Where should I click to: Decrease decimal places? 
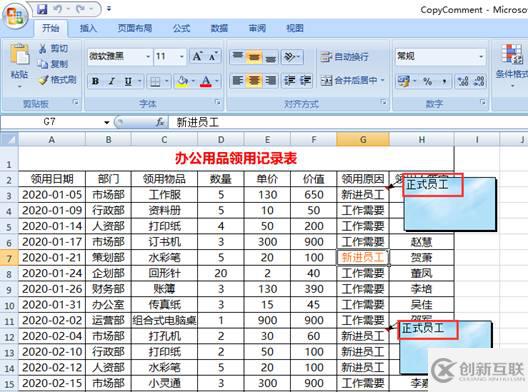pyautogui.click(x=479, y=81)
